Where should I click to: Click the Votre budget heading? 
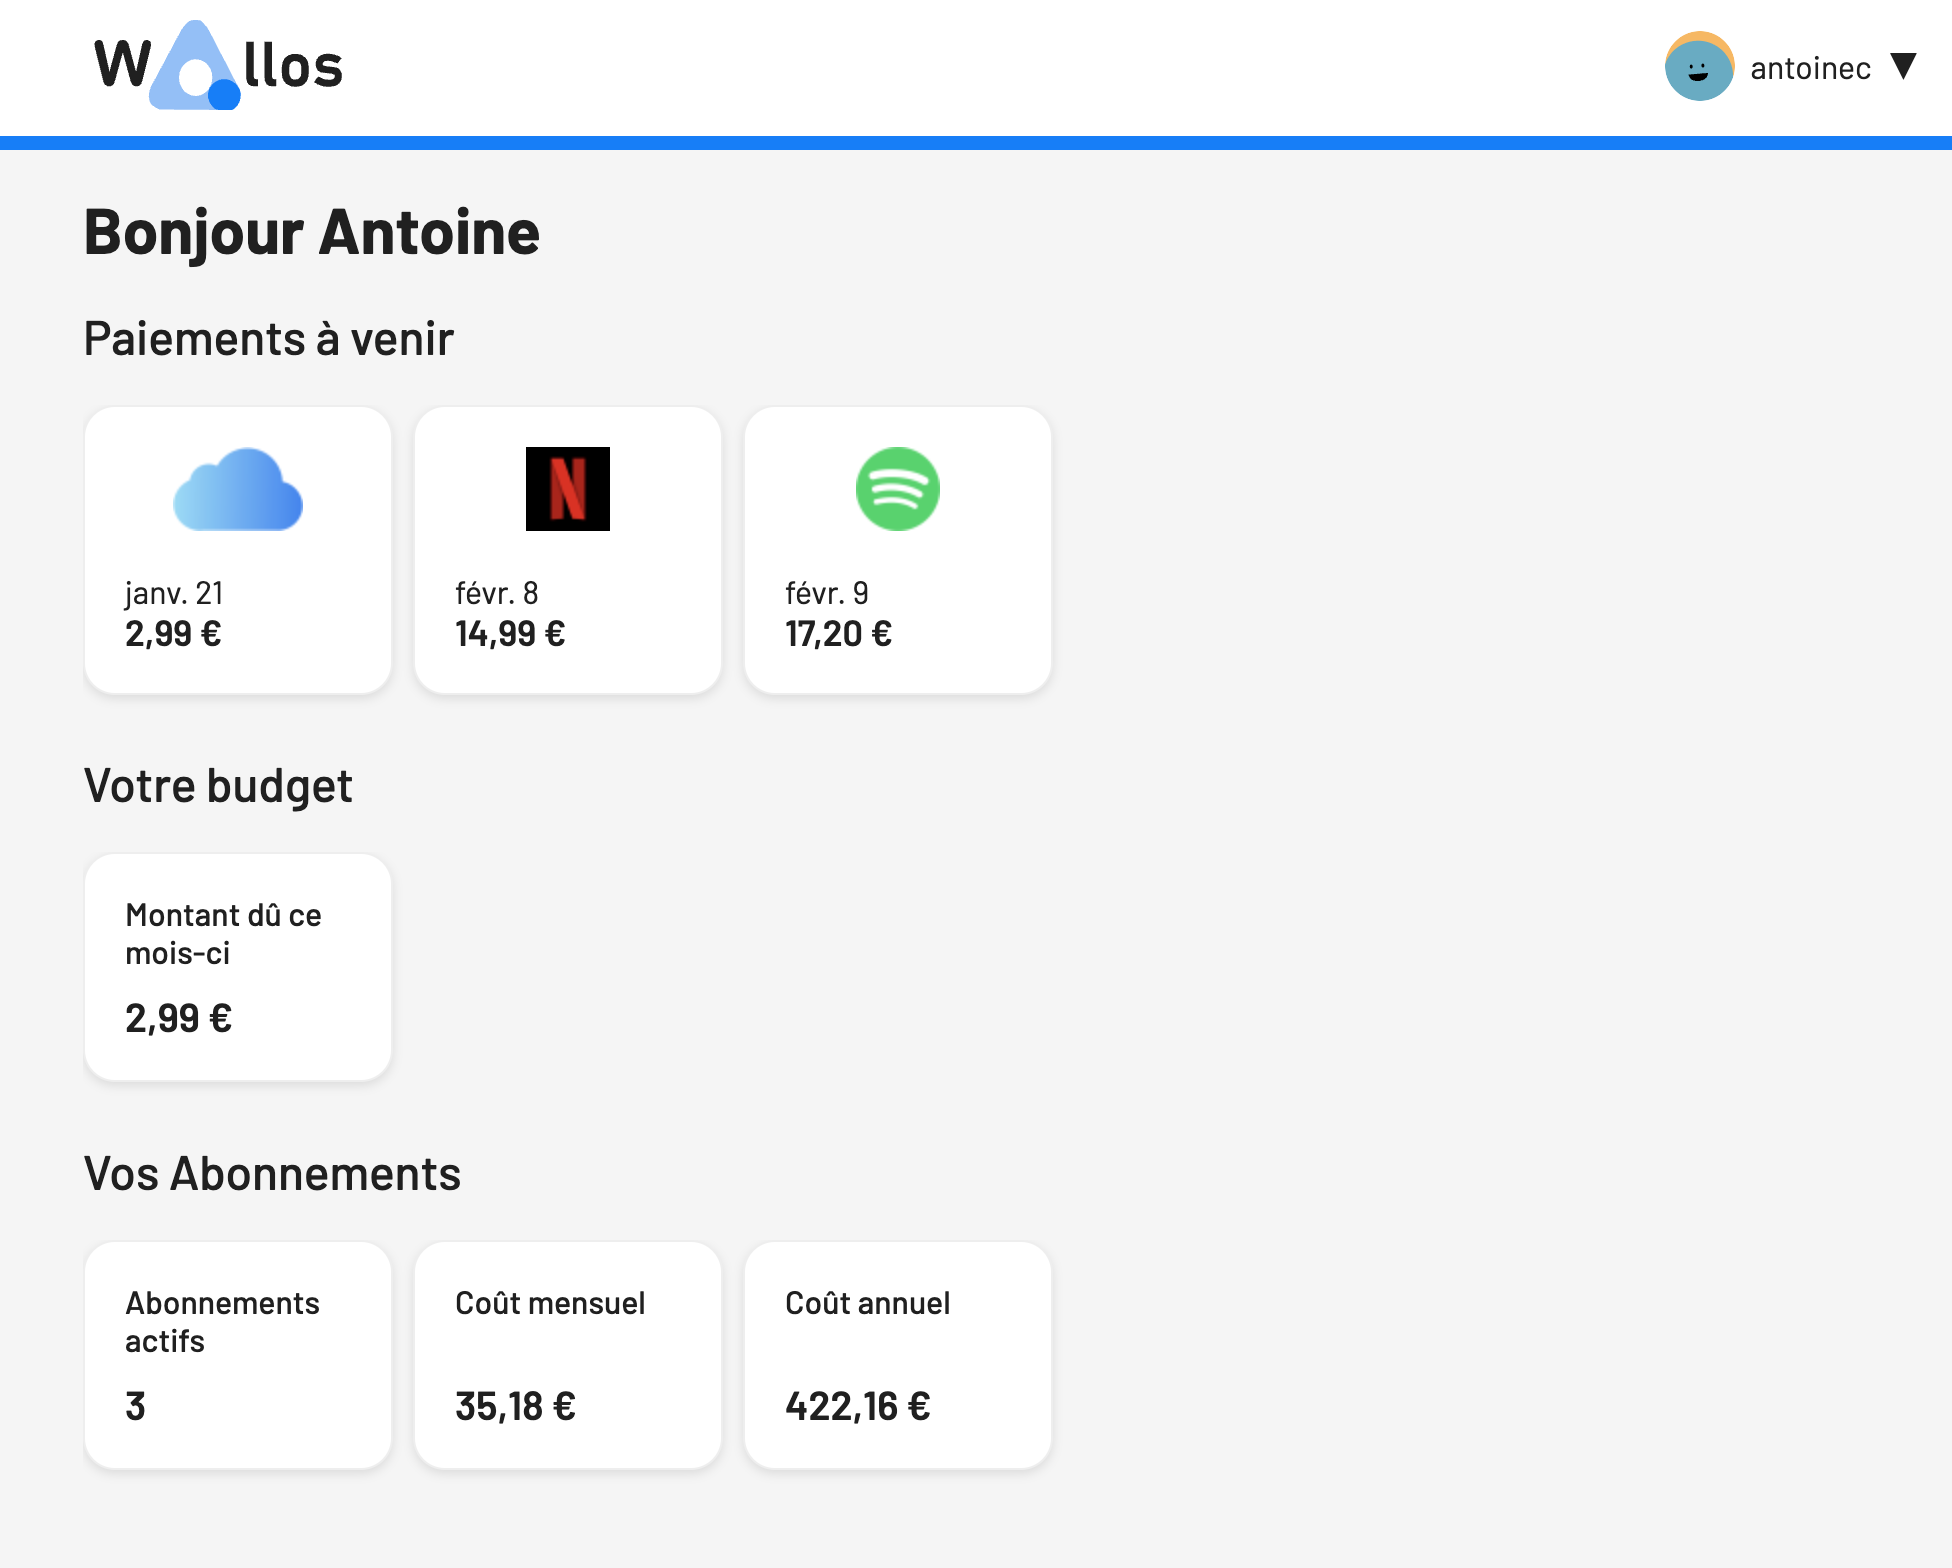coord(218,786)
